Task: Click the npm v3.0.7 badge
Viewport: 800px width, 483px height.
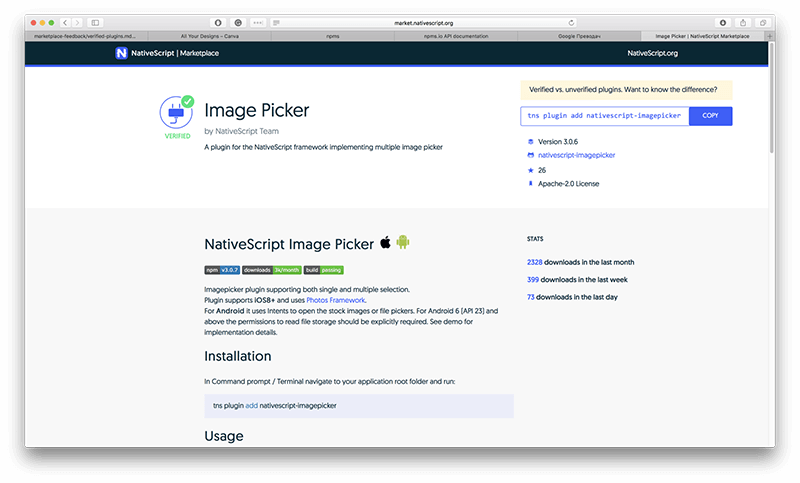Action: click(x=222, y=270)
